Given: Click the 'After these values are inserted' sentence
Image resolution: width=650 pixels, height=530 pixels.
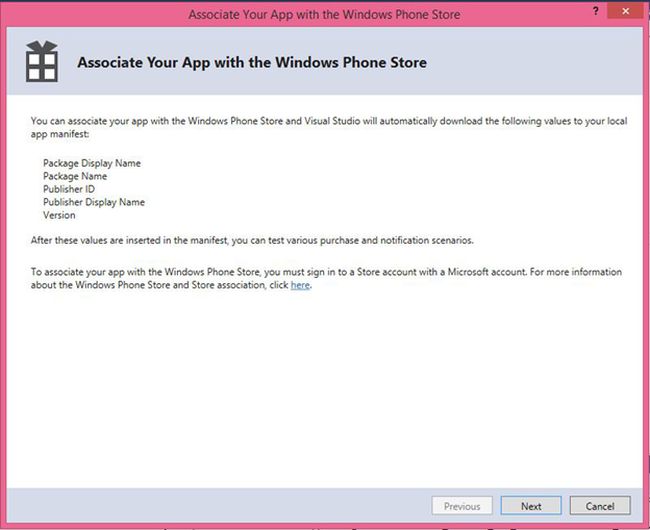Looking at the screenshot, I should point(252,240).
